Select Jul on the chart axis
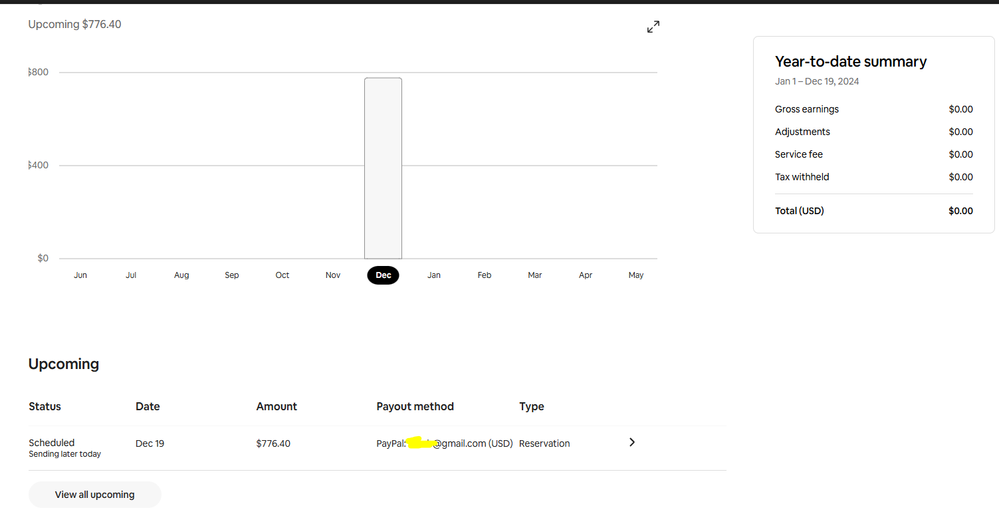 pyautogui.click(x=131, y=275)
